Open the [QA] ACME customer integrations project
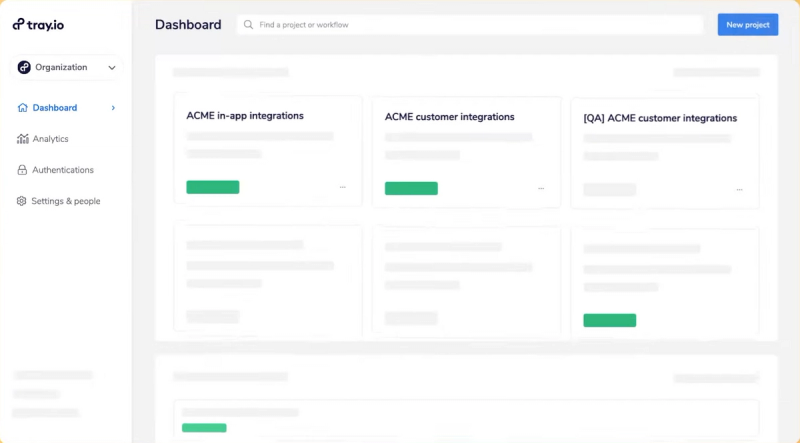 [660, 118]
